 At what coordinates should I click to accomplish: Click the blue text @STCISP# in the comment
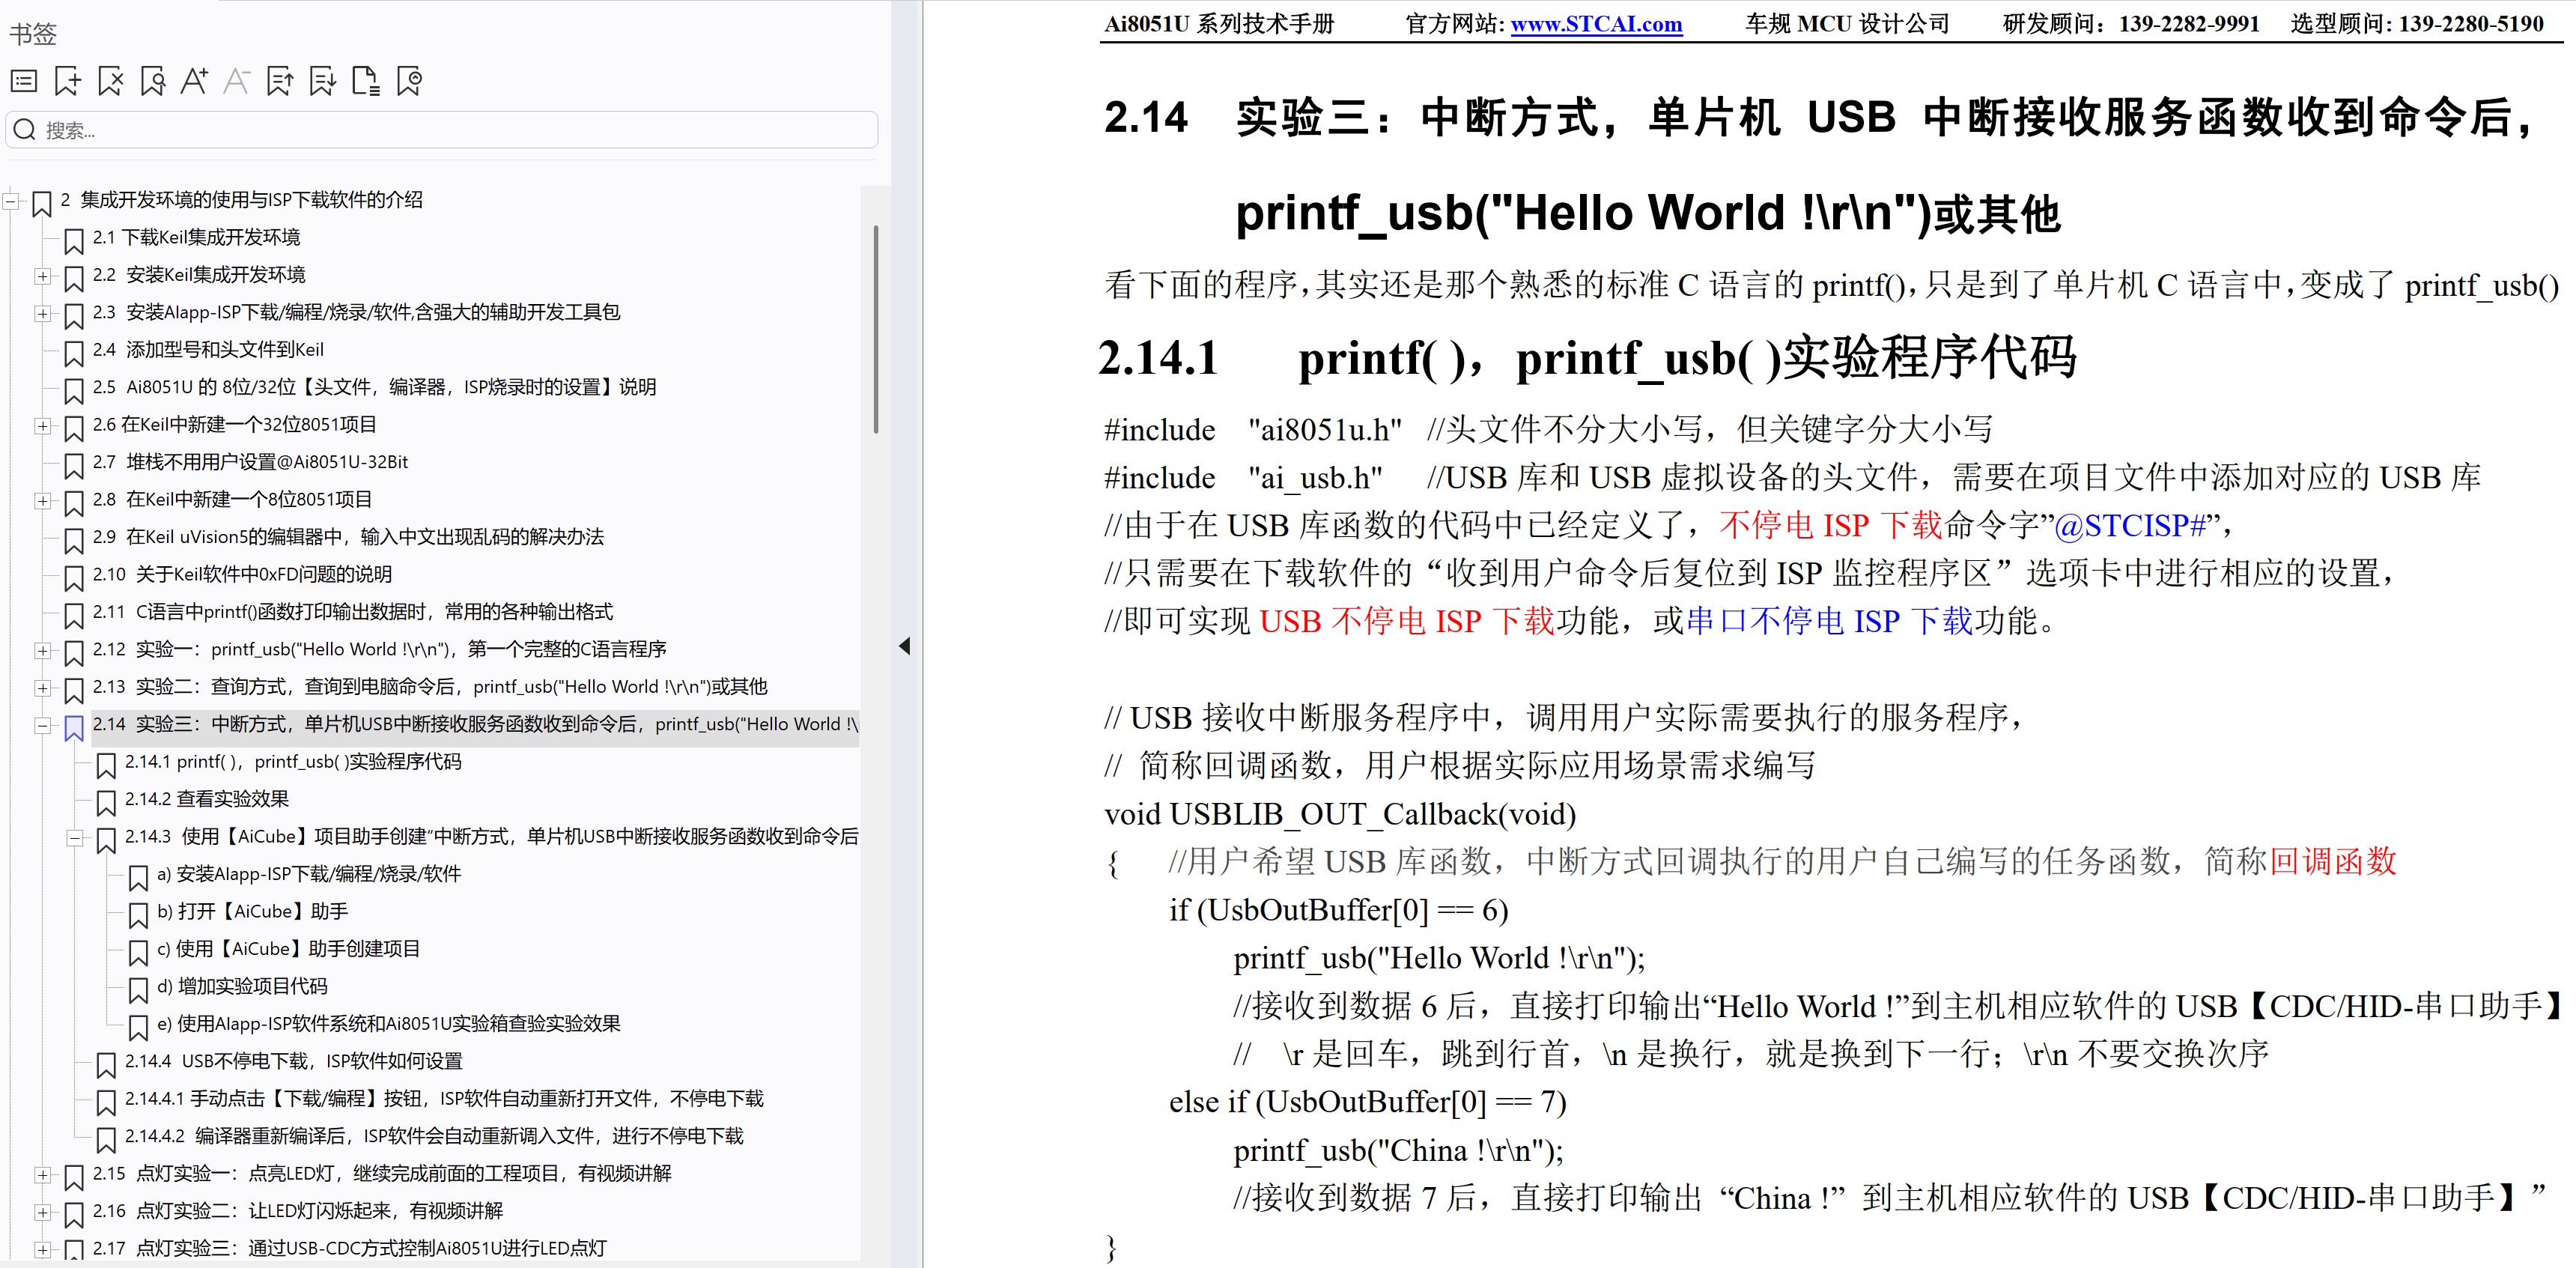click(2130, 525)
